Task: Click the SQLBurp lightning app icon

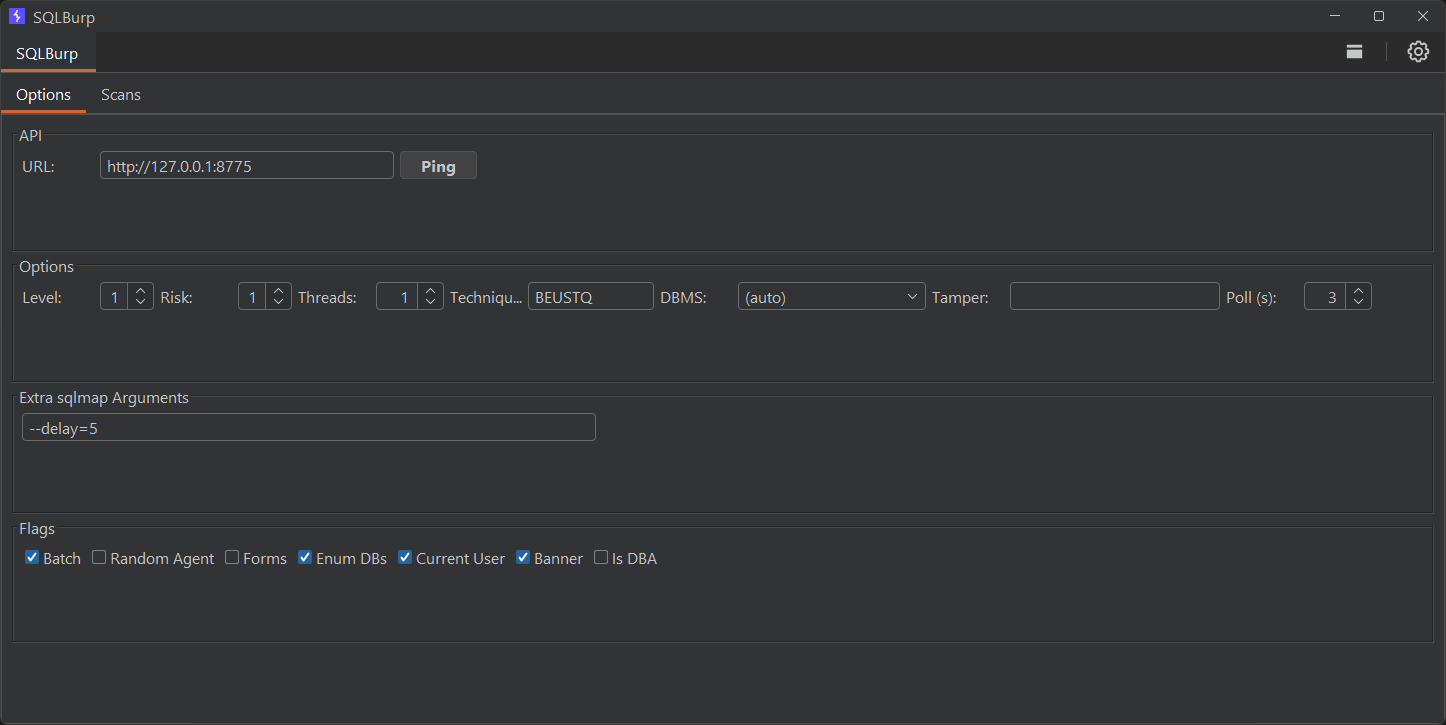Action: (17, 16)
